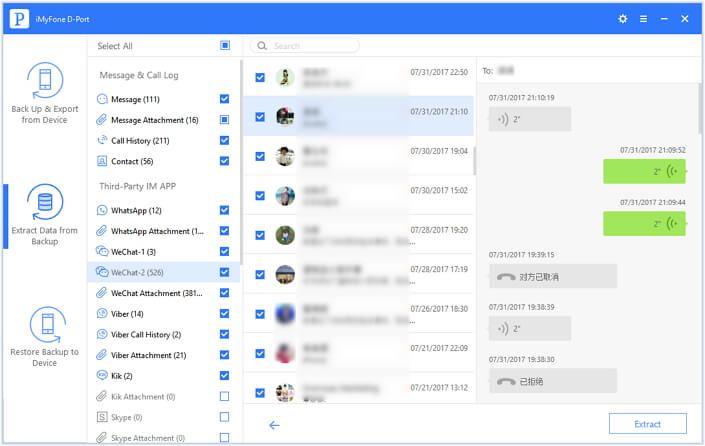
Task: Click avatar of 07/21/2017 13:12 conversation
Action: point(285,392)
